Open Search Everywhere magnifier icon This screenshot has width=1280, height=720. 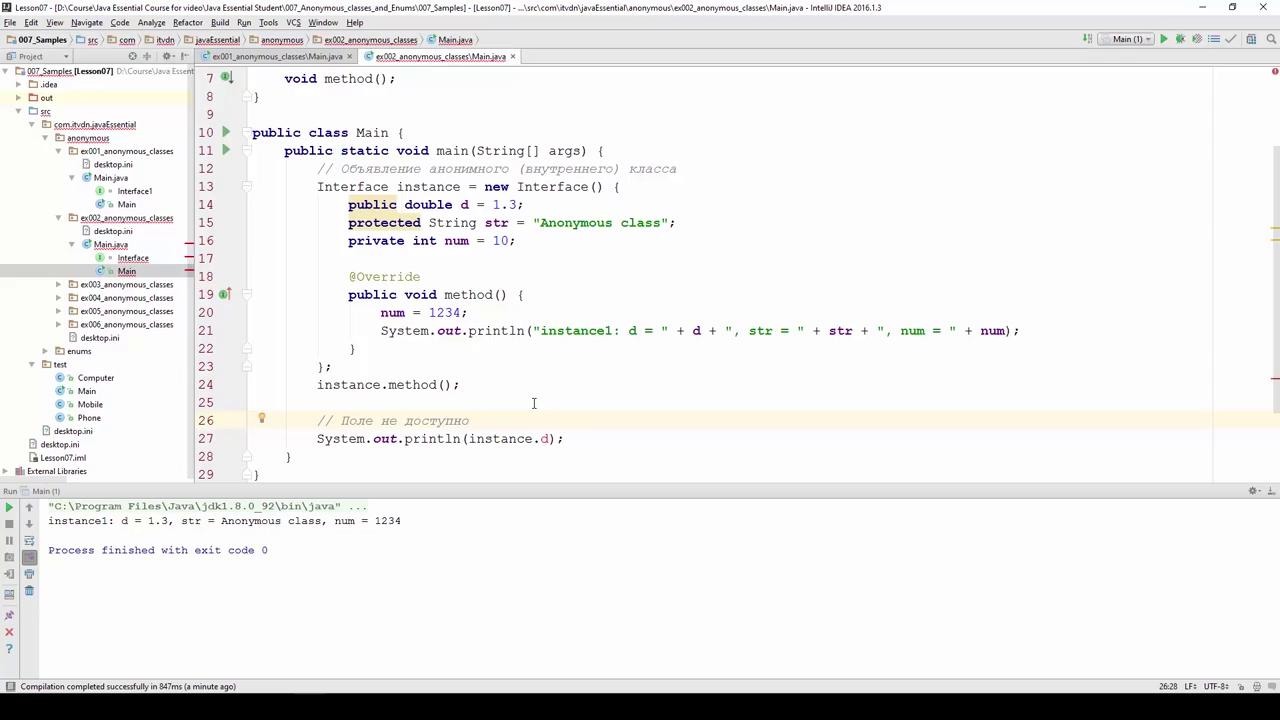[1271, 39]
